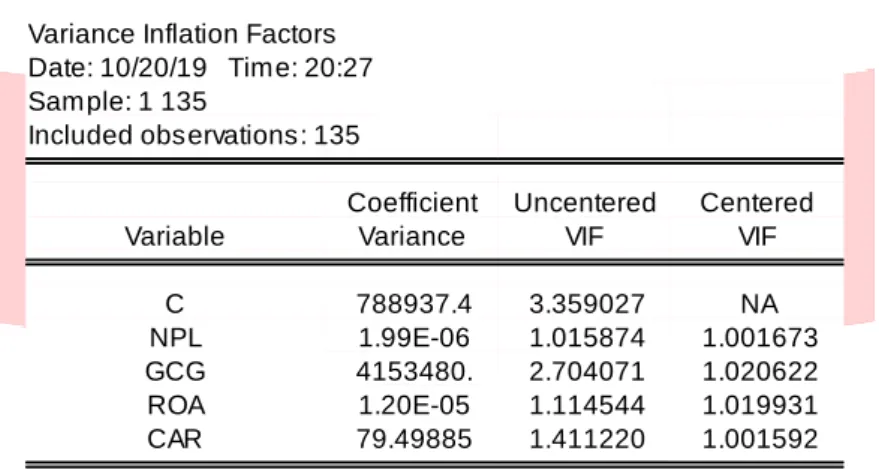Screen dimensions: 879x469
Task: Click the Variance Inflation Factors title
Action: (182, 34)
